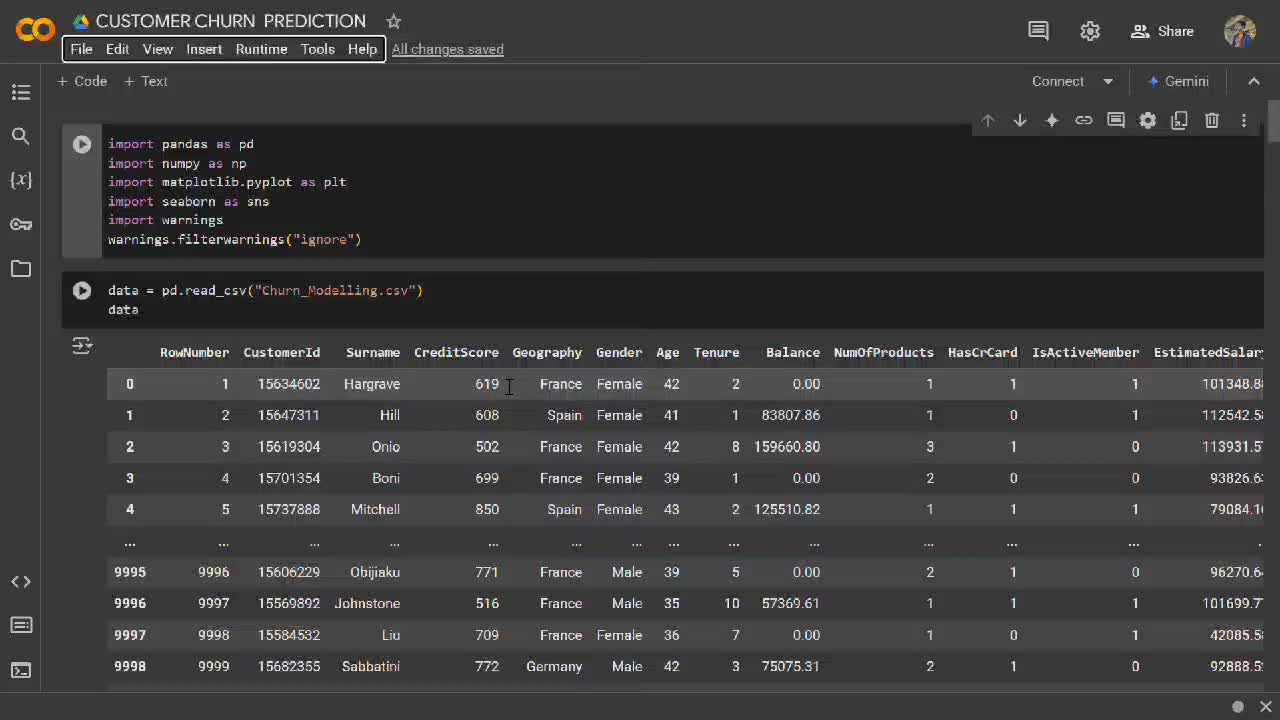Open the code snippets icon
1280x720 pixels.
click(21, 581)
